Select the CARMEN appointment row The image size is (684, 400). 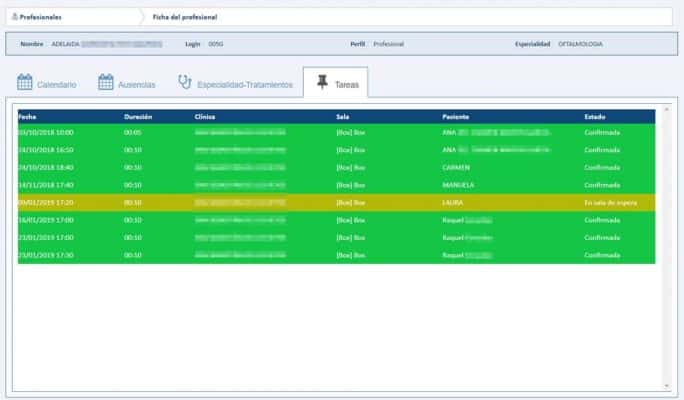click(335, 167)
